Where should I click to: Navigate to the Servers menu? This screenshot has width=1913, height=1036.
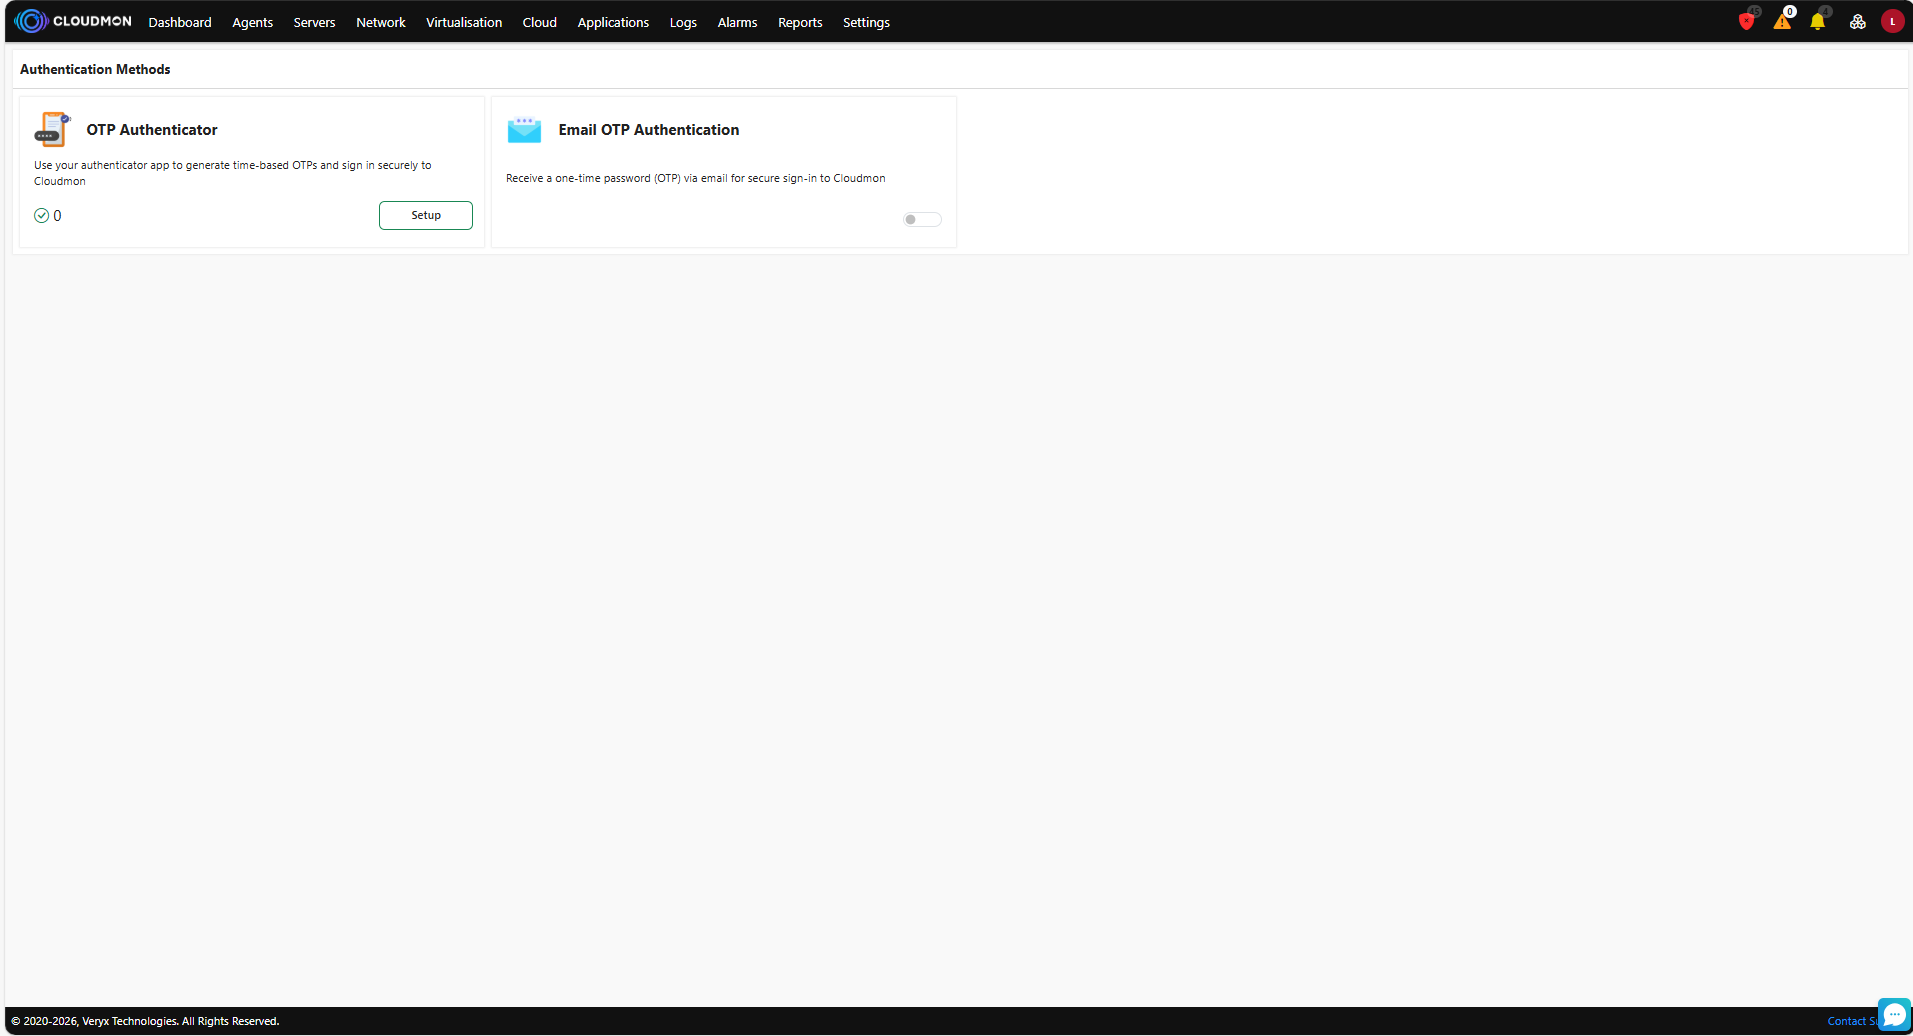(314, 22)
